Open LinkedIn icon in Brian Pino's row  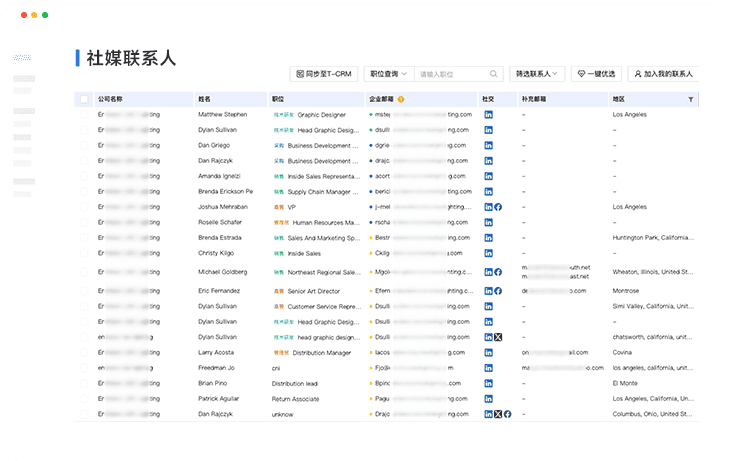click(488, 383)
